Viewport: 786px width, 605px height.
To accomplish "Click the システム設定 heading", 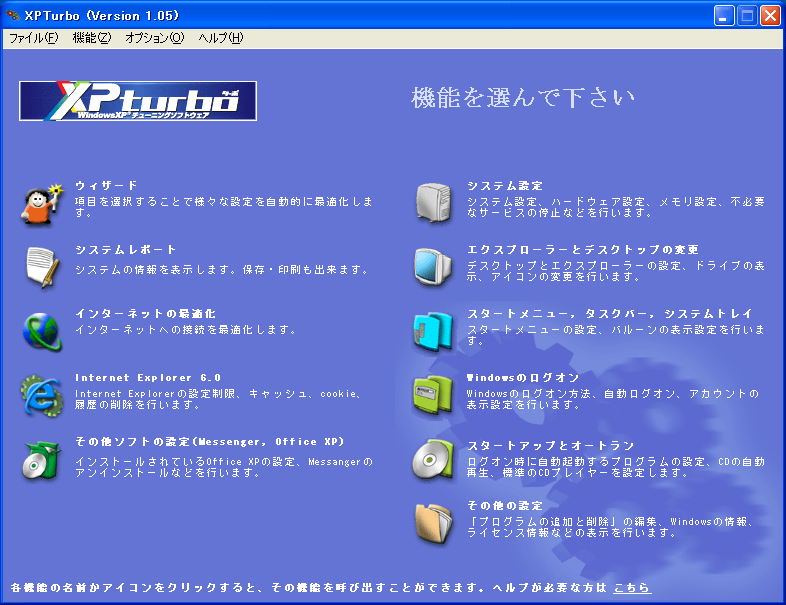I will [505, 186].
